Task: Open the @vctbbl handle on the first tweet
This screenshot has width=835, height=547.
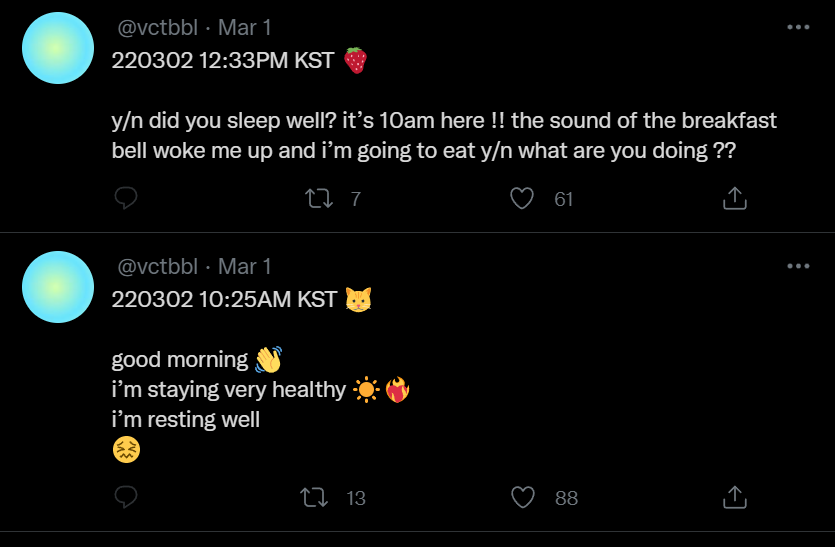Action: tap(158, 28)
